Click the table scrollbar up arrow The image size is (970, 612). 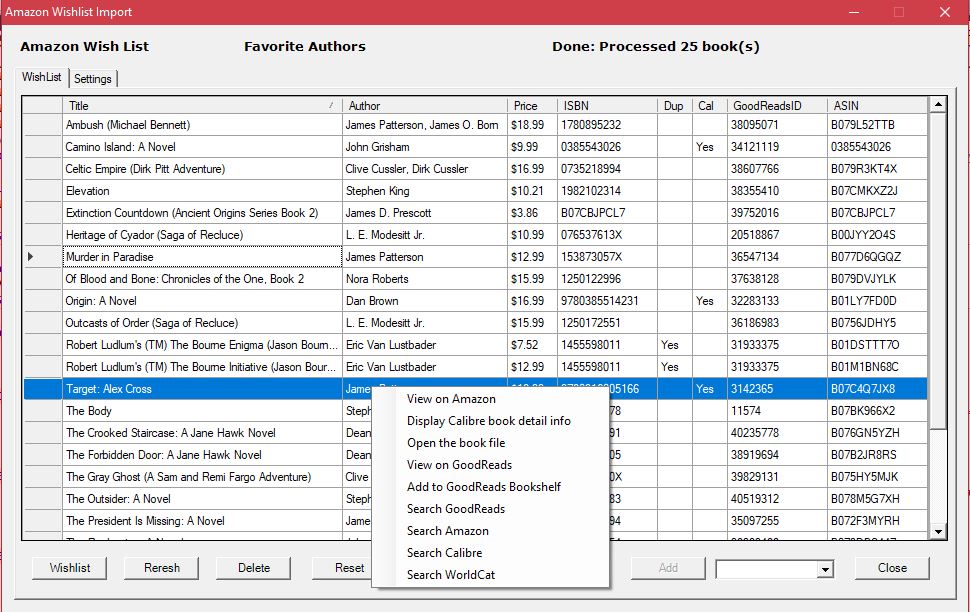click(938, 105)
